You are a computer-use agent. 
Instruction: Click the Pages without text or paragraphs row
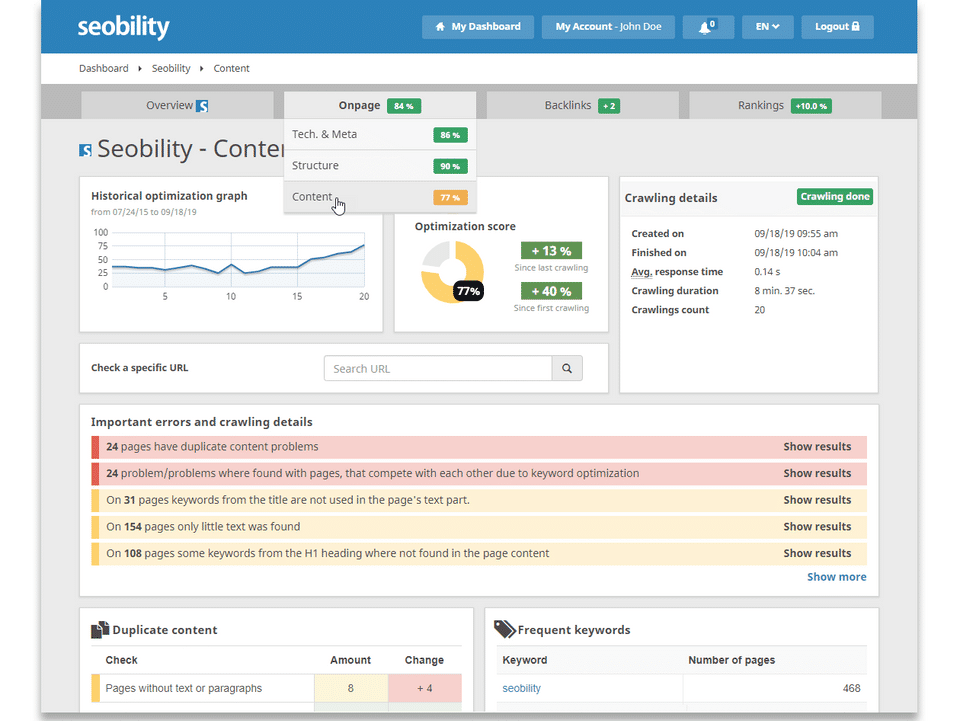tap(276, 689)
